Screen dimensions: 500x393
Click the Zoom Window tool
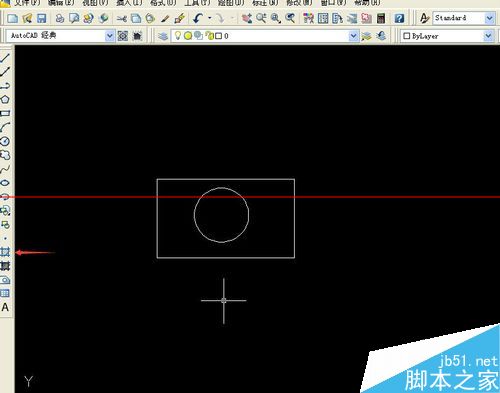point(276,18)
